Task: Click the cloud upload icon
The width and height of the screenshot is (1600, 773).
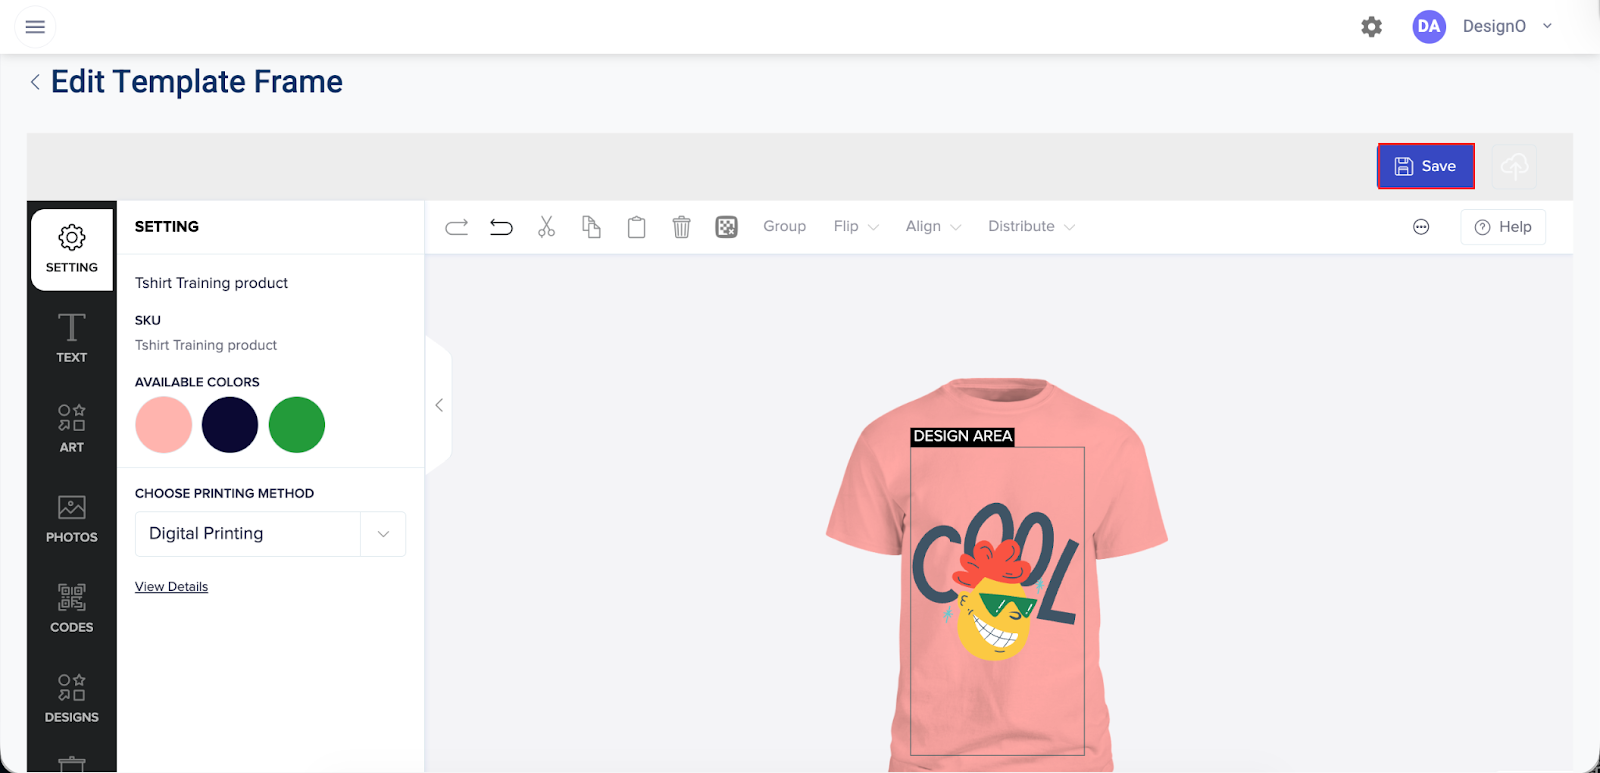Action: tap(1514, 166)
